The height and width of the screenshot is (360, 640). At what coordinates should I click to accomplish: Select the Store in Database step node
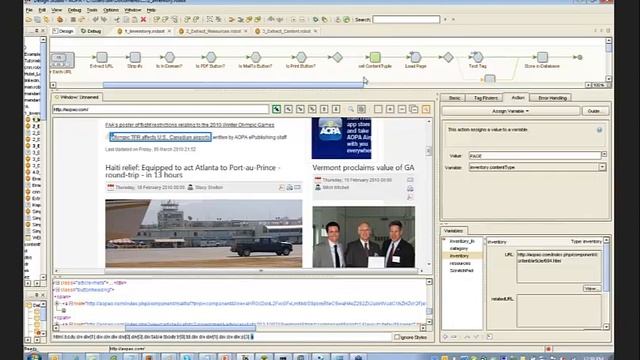coord(542,58)
